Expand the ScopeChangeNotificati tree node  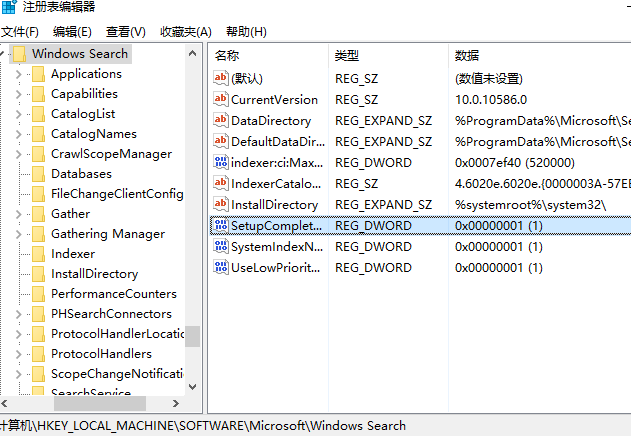18,374
